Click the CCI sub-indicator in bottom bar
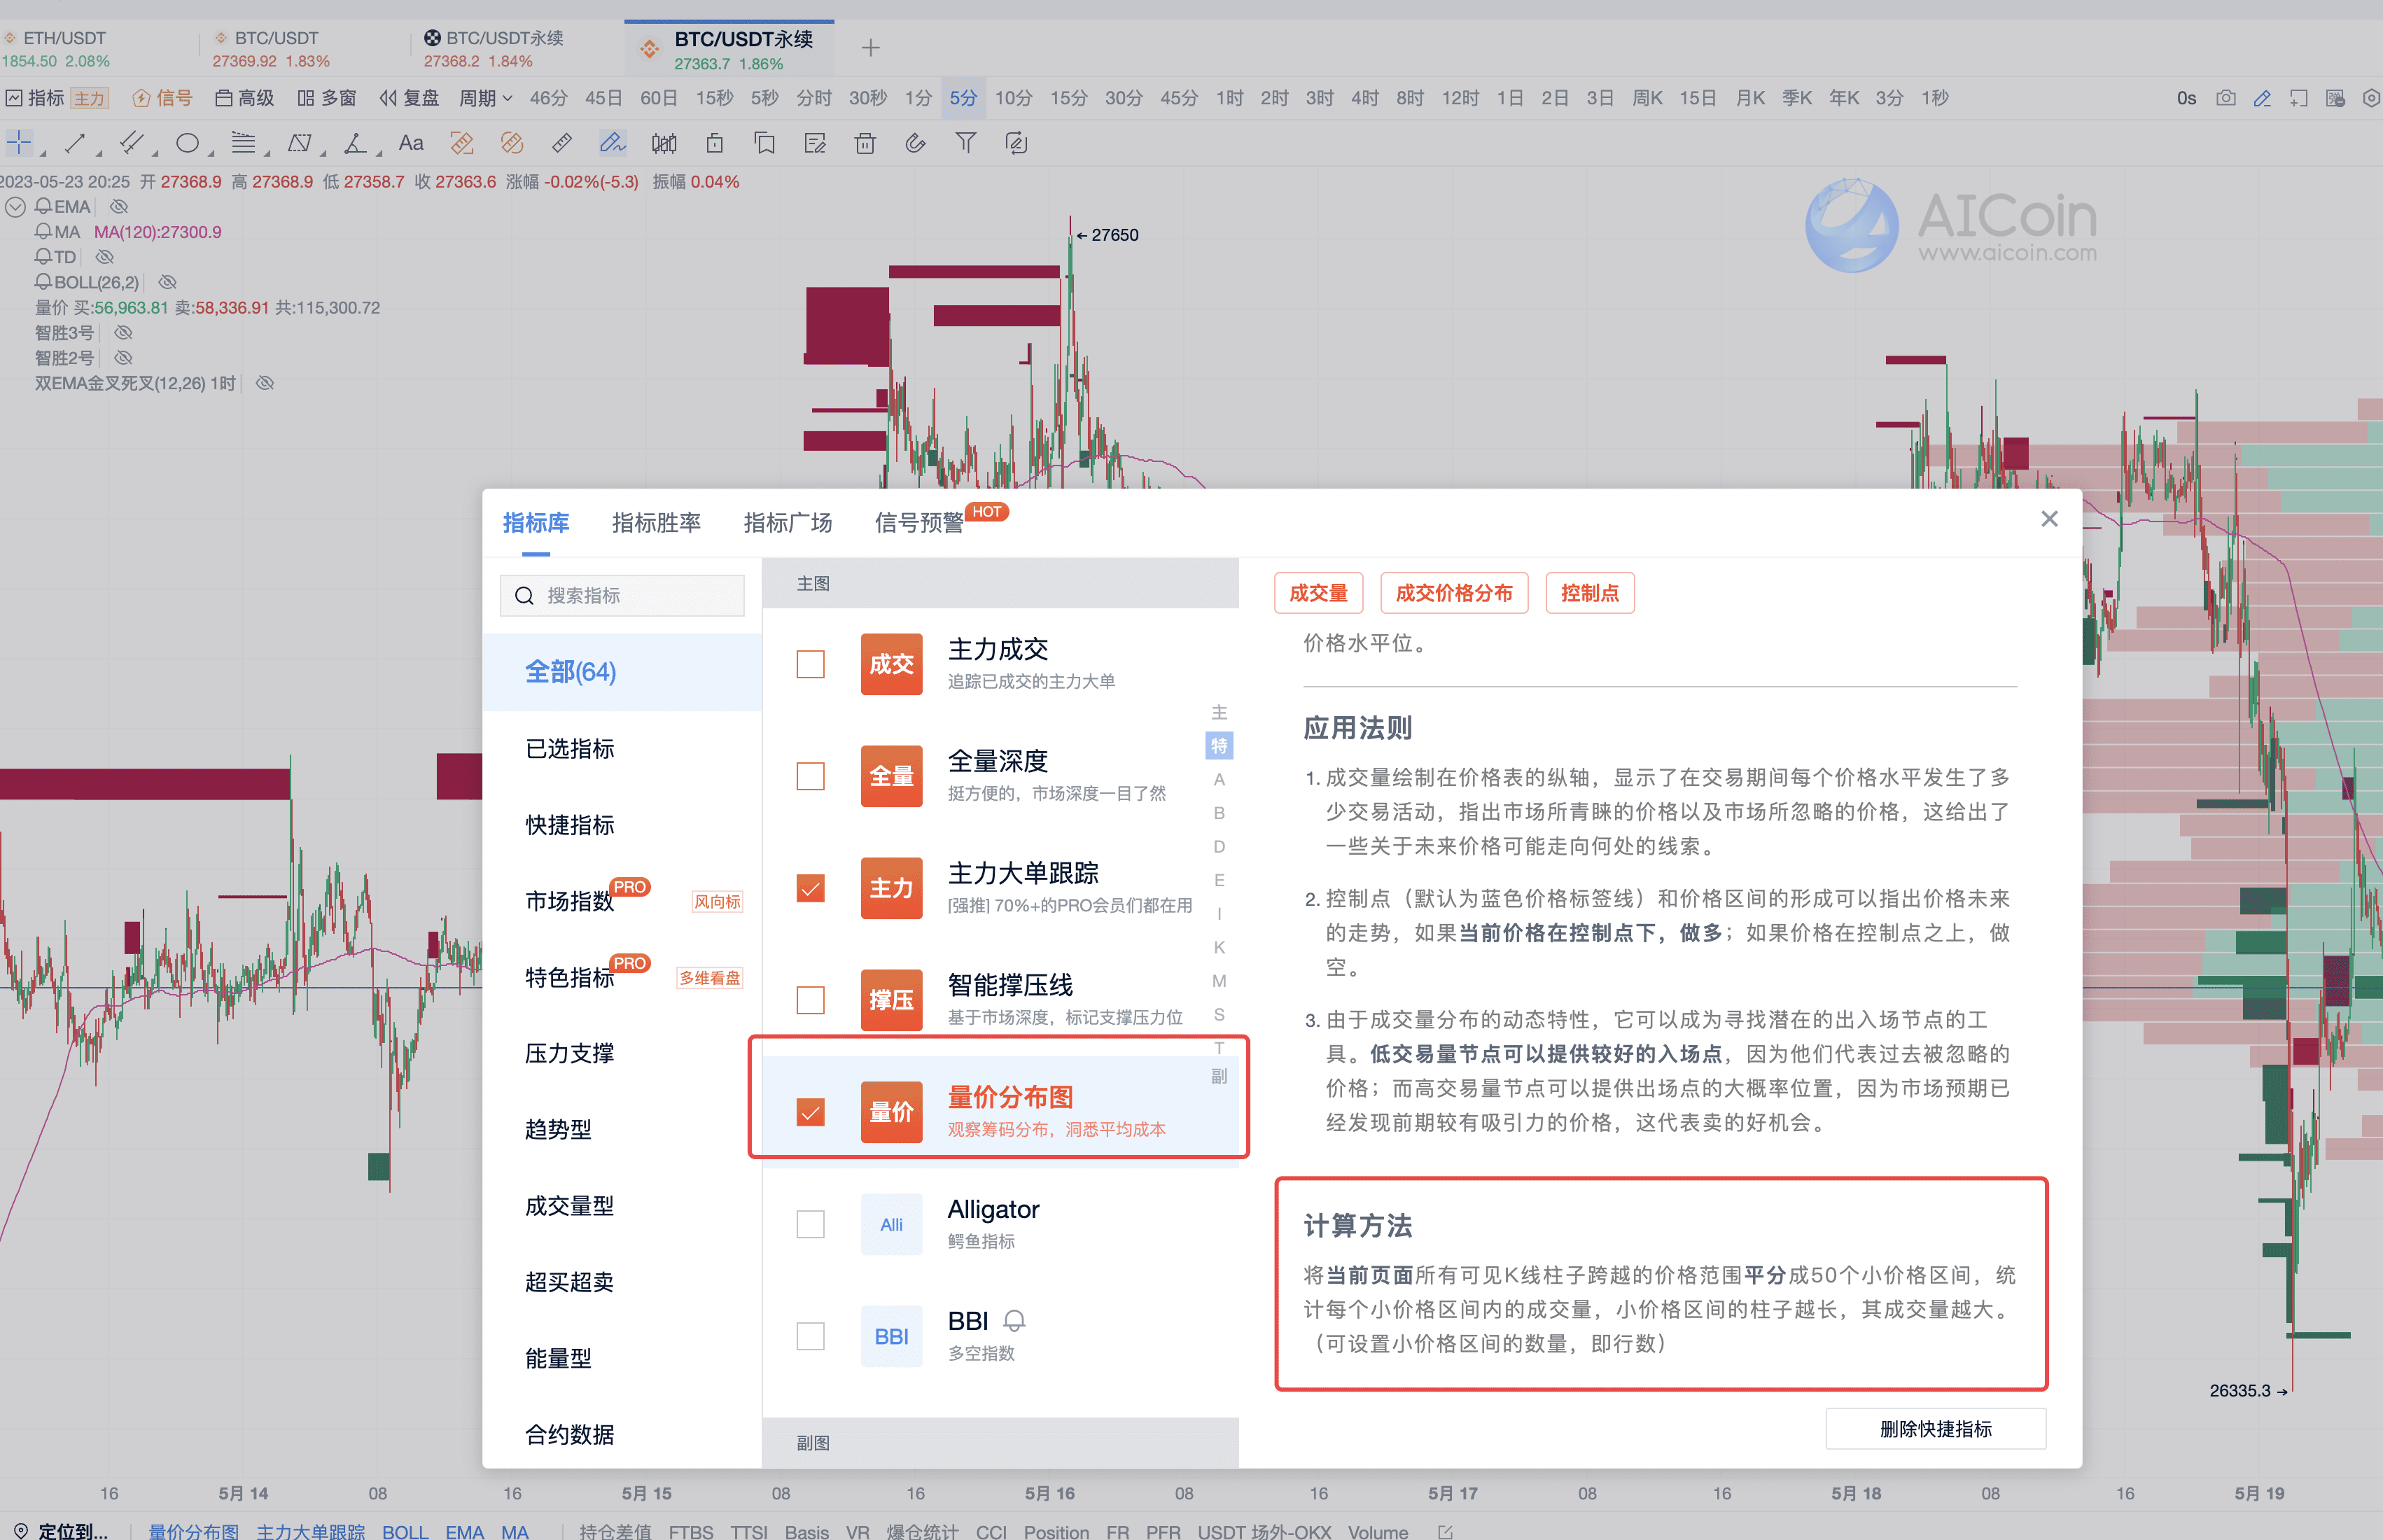The height and width of the screenshot is (1540, 2383). coord(991,1531)
